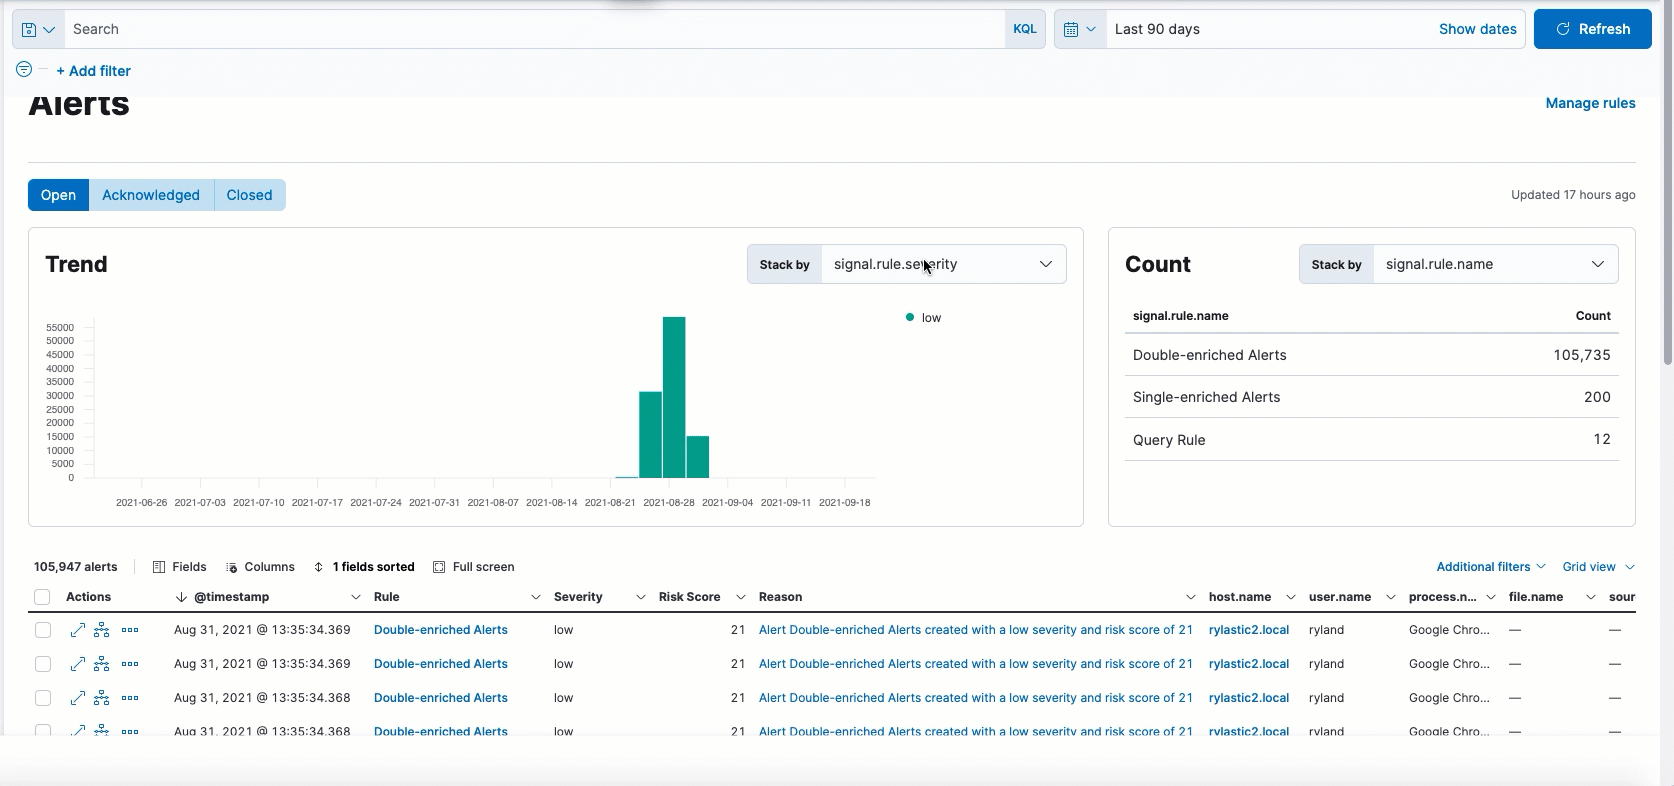Click the filter options icon beside Add filter
The height and width of the screenshot is (786, 1674).
tap(24, 69)
